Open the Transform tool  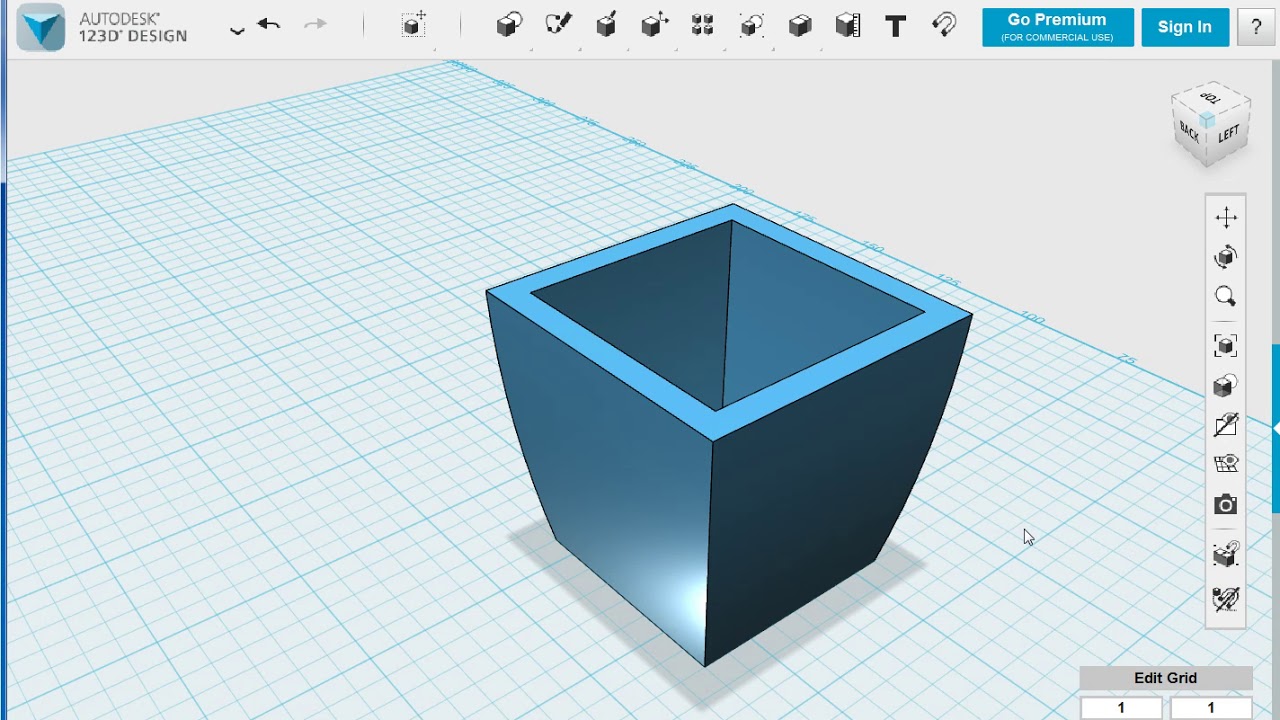414,25
